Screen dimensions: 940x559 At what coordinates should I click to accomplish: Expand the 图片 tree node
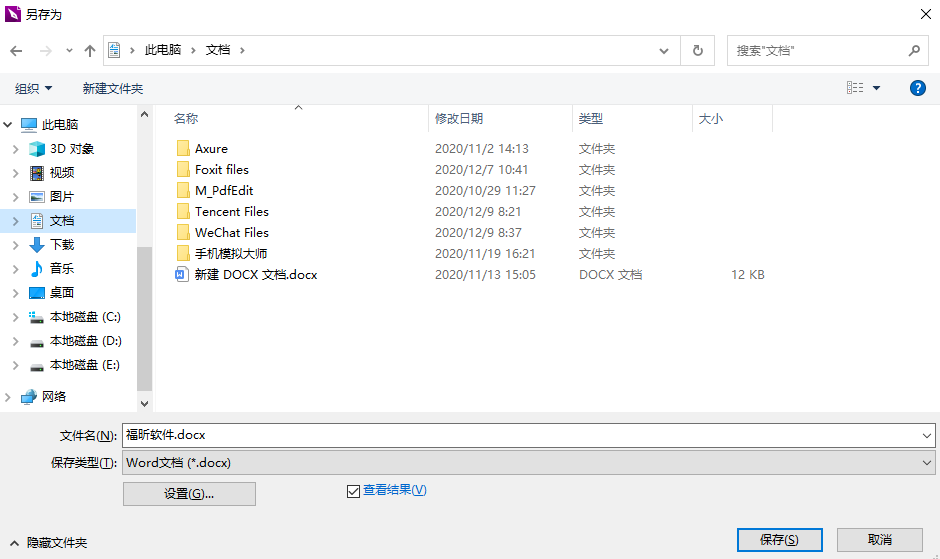pos(16,197)
